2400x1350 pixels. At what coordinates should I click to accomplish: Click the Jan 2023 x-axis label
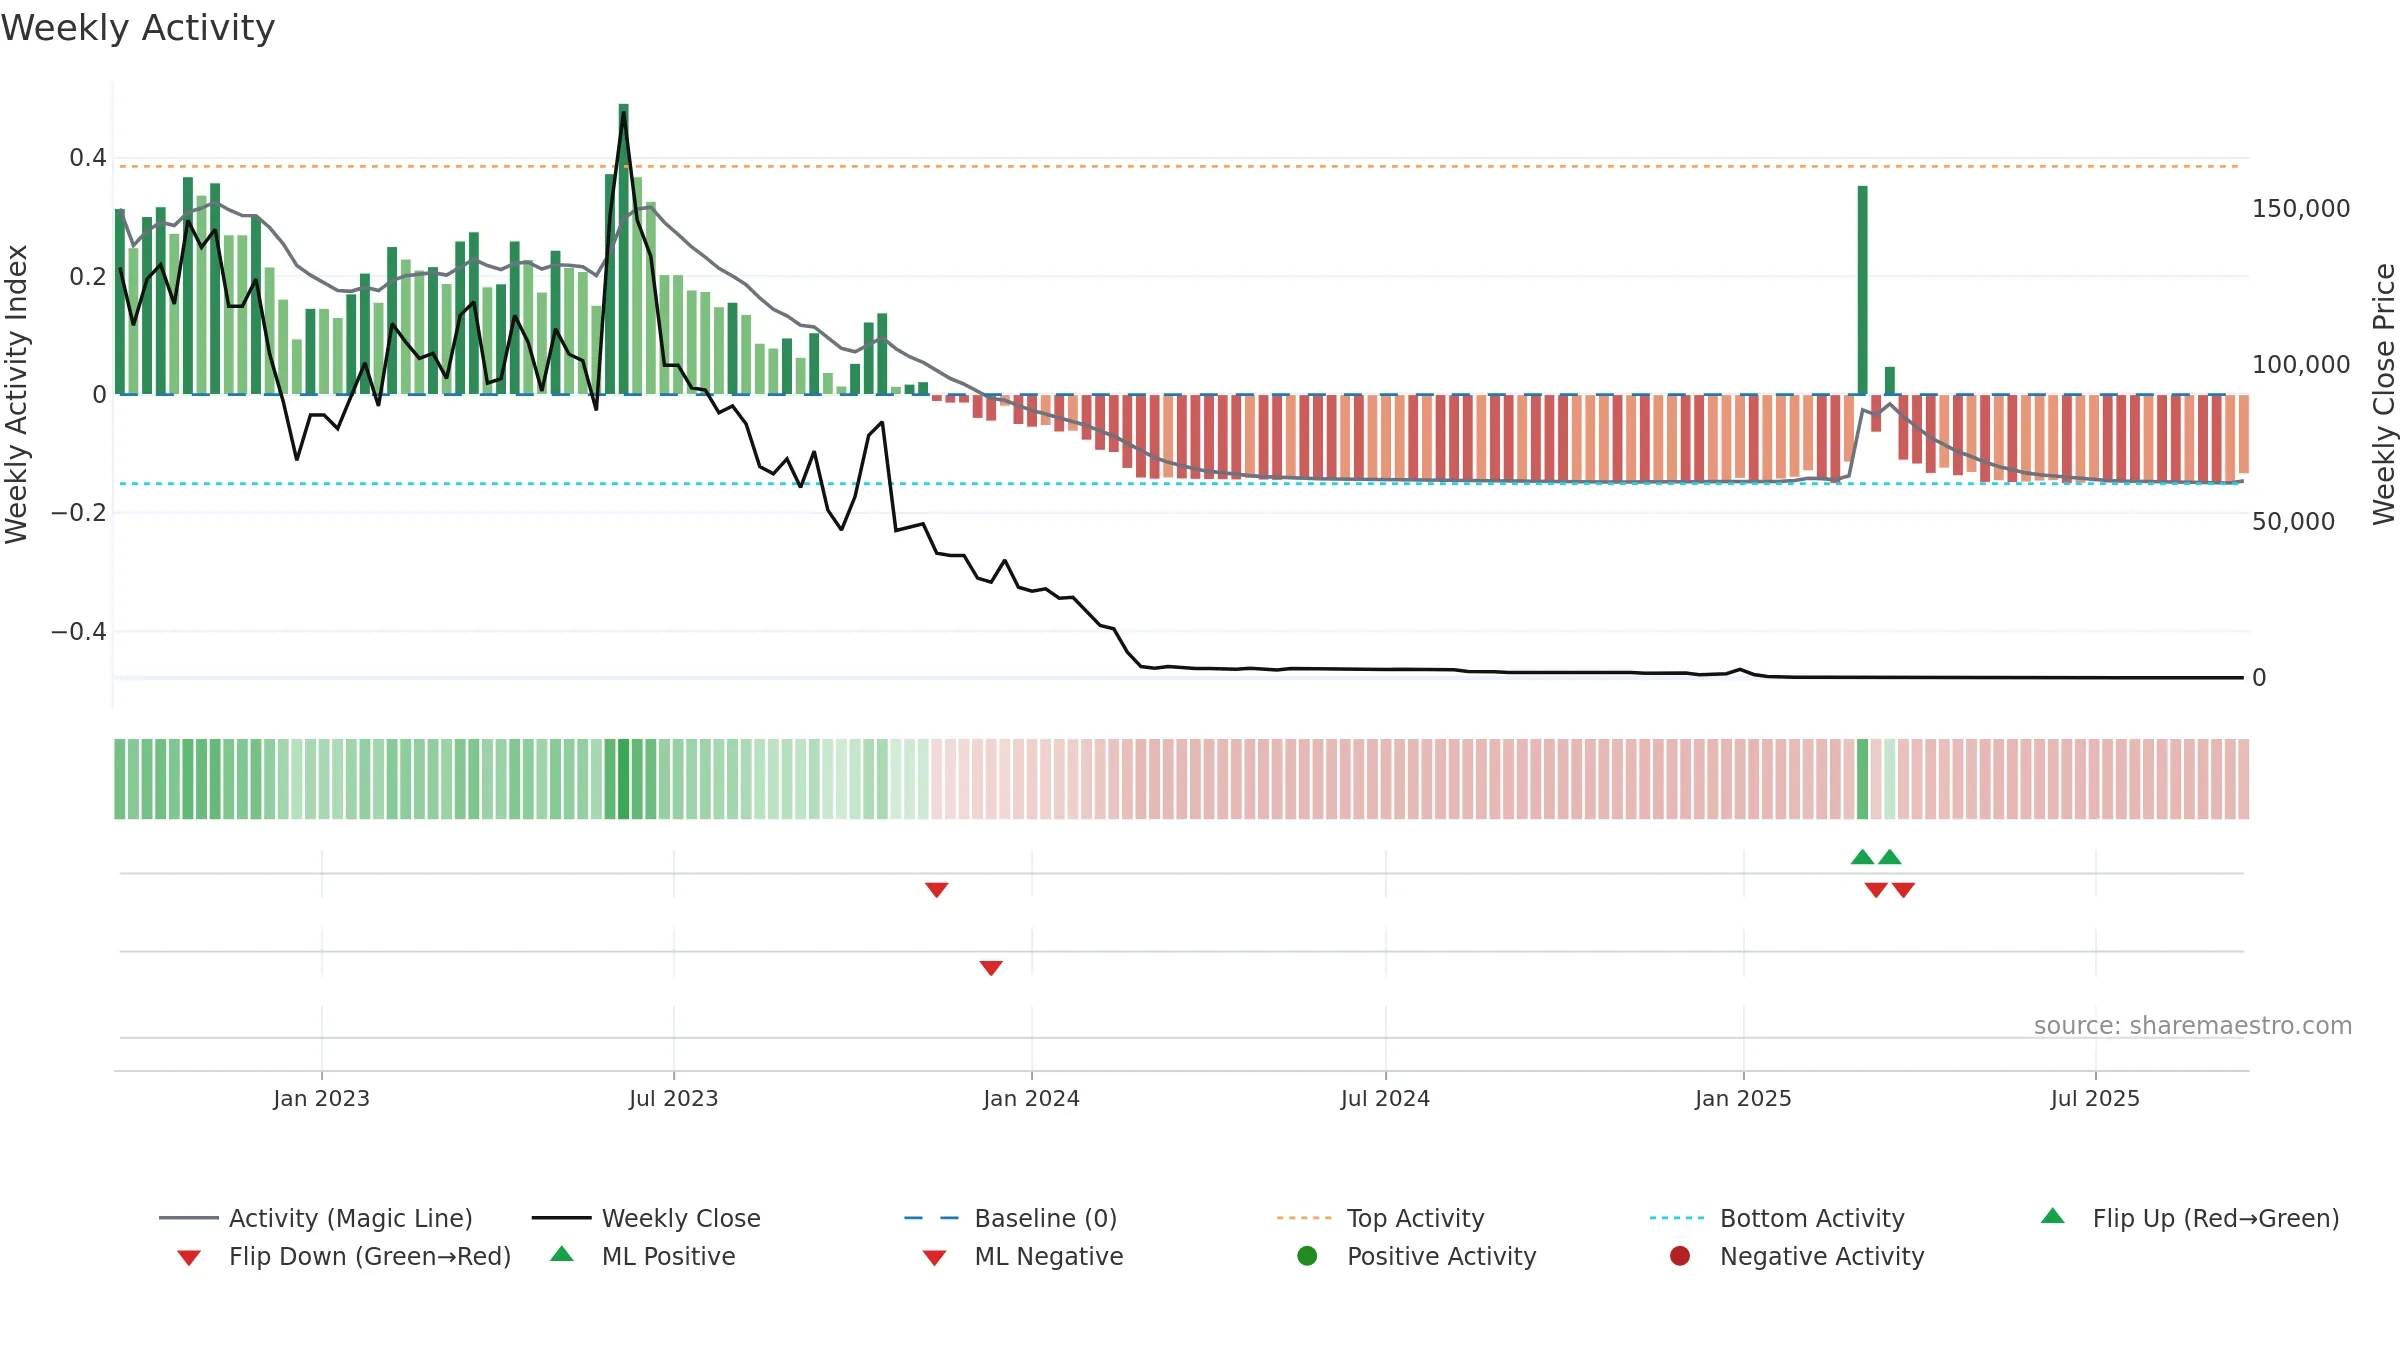(x=321, y=1098)
